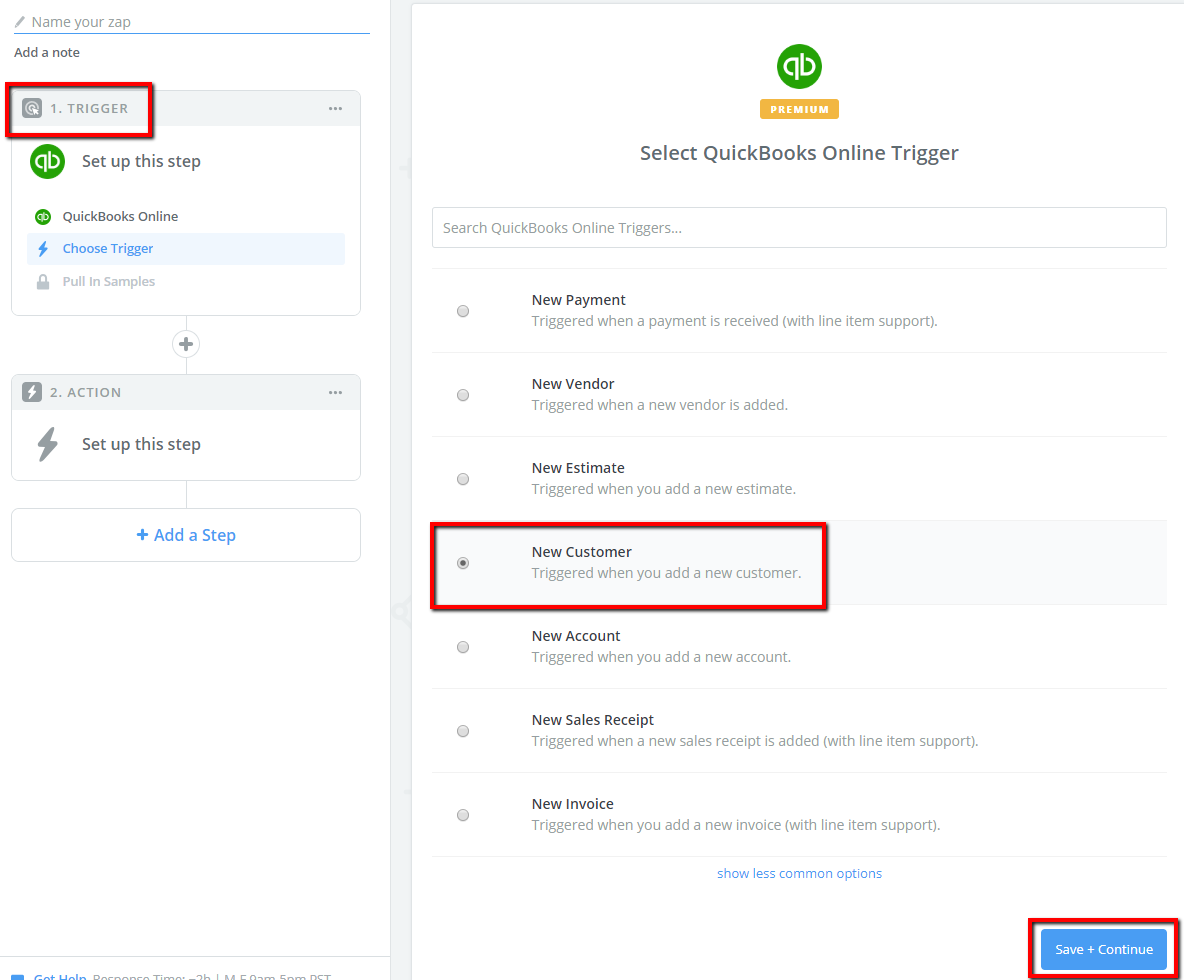Click Set up this step under Trigger
Screen dimensions: 1184x980
tap(141, 162)
